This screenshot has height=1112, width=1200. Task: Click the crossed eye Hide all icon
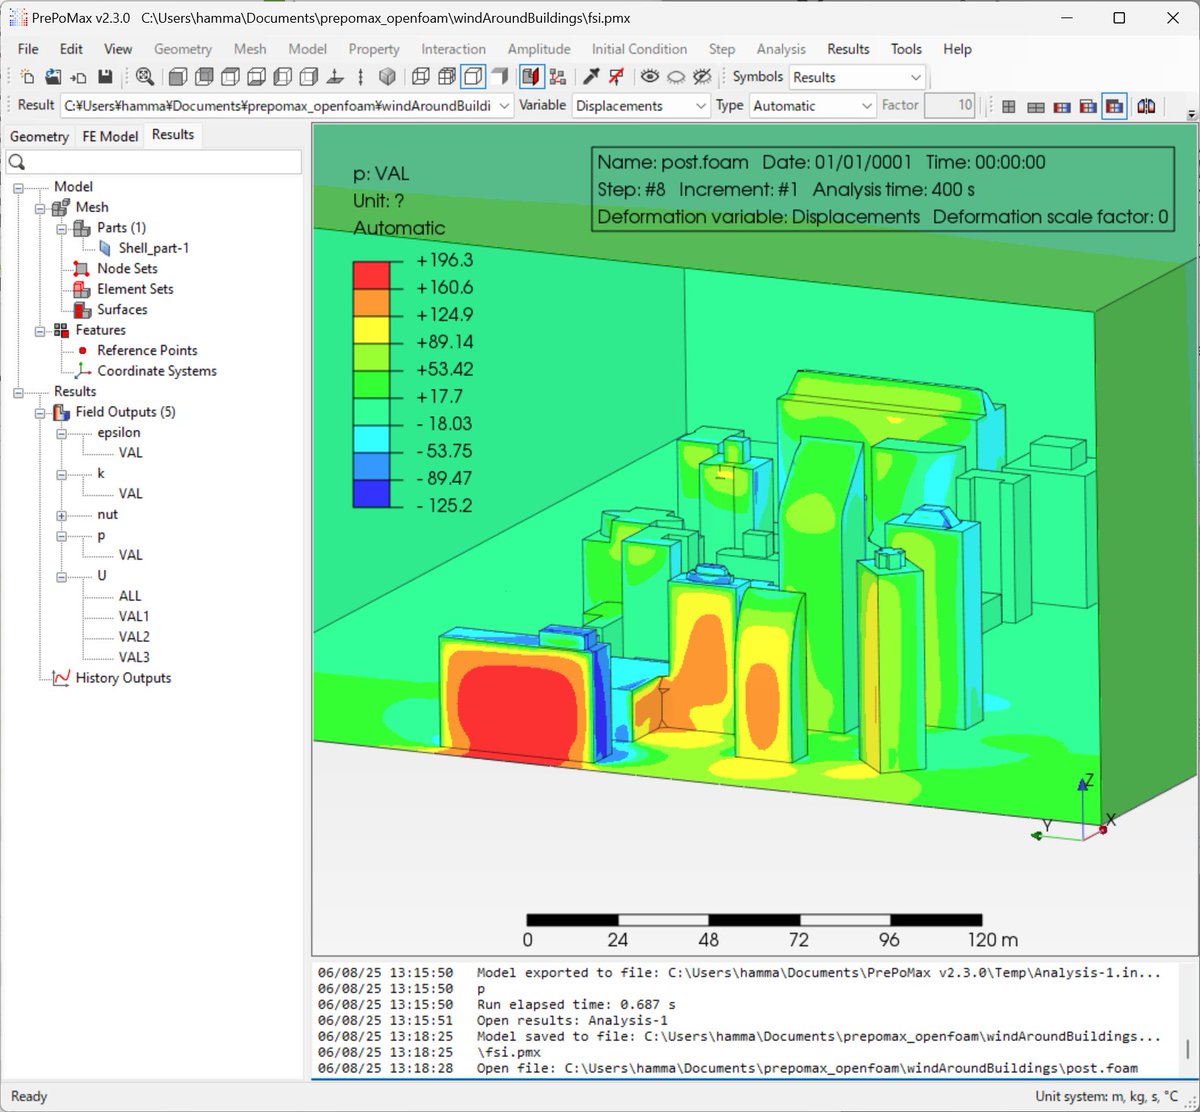click(x=702, y=77)
